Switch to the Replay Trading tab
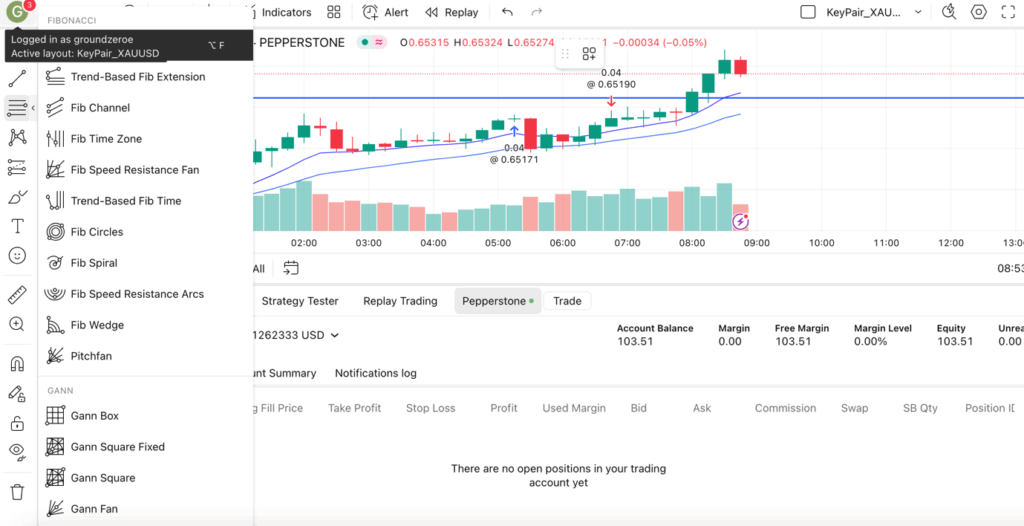This screenshot has width=1024, height=526. pos(400,301)
